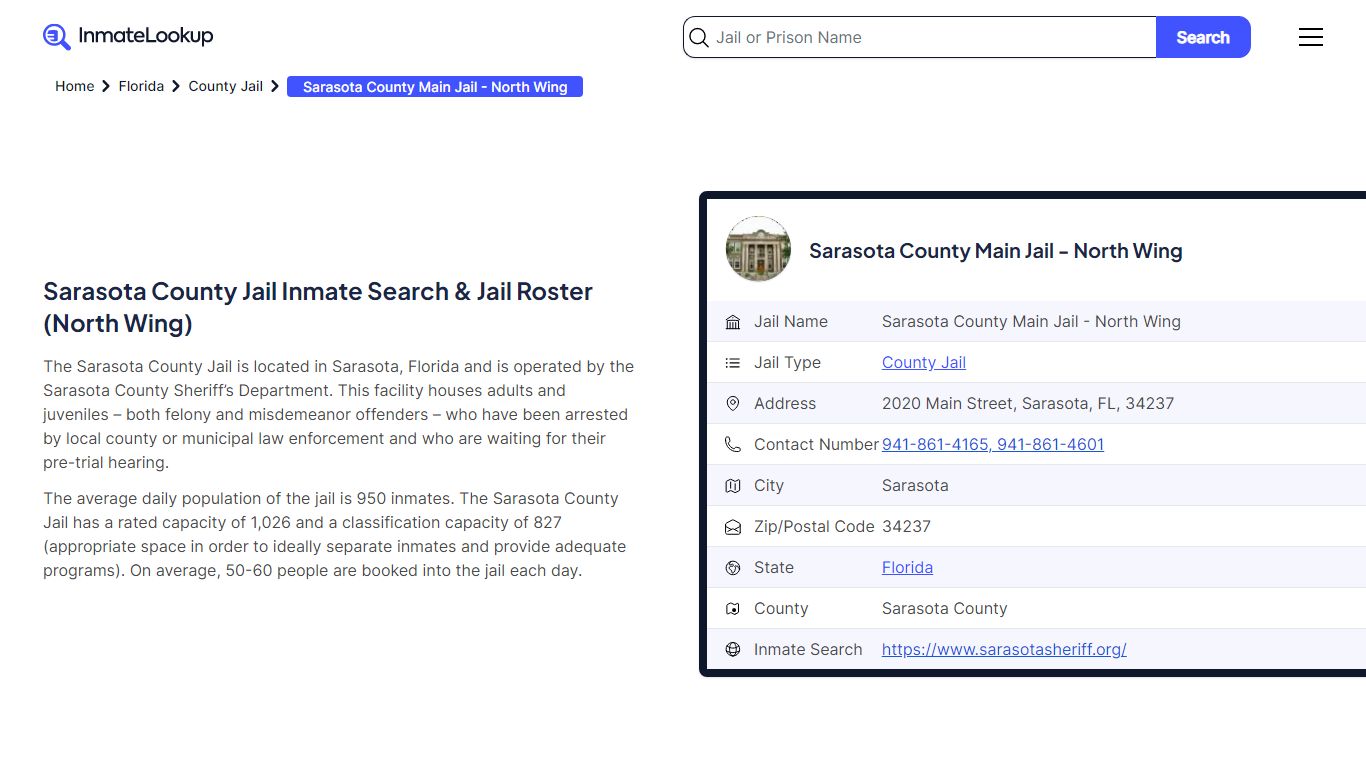
Task: Open the hamburger menu
Action: (x=1311, y=37)
